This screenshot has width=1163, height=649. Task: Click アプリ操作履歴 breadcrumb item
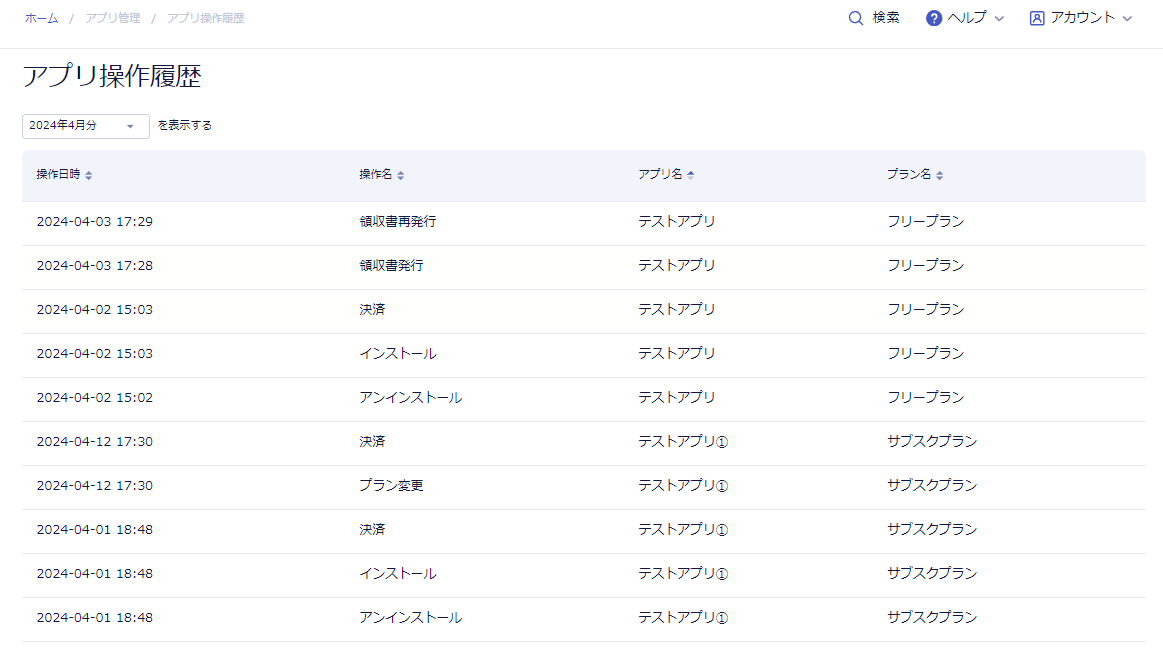pyautogui.click(x=205, y=18)
